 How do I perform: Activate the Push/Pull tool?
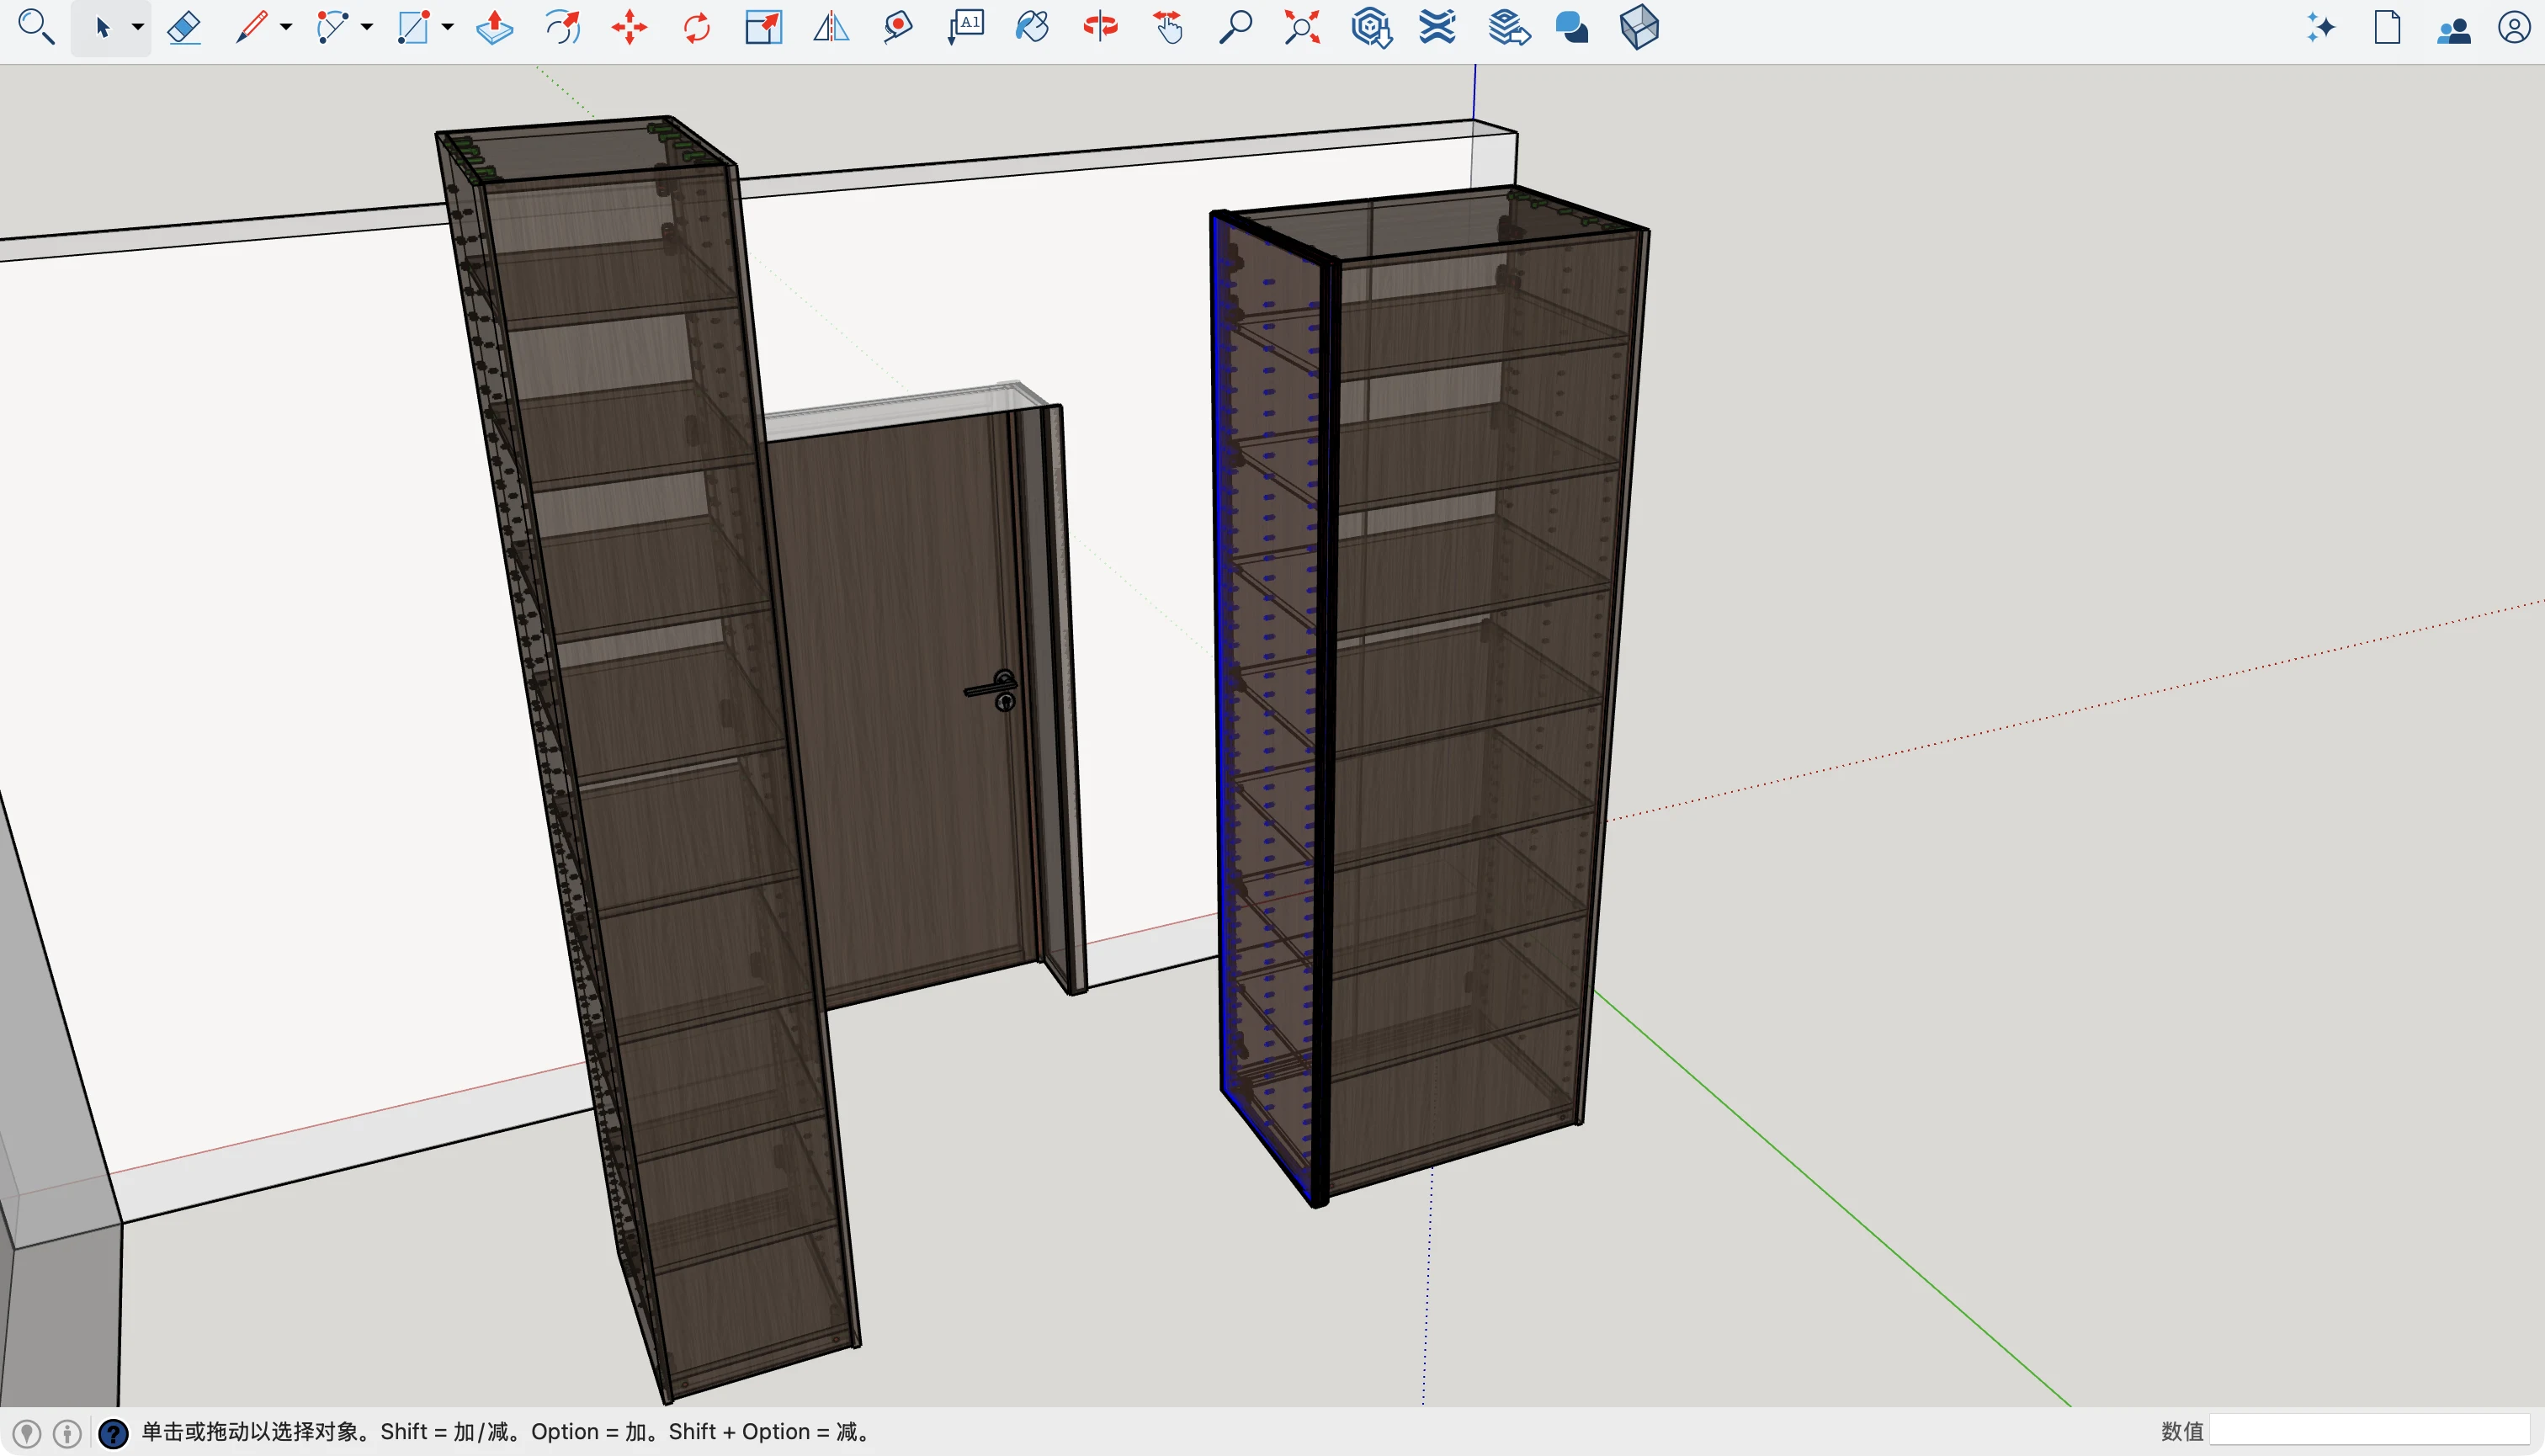point(494,27)
